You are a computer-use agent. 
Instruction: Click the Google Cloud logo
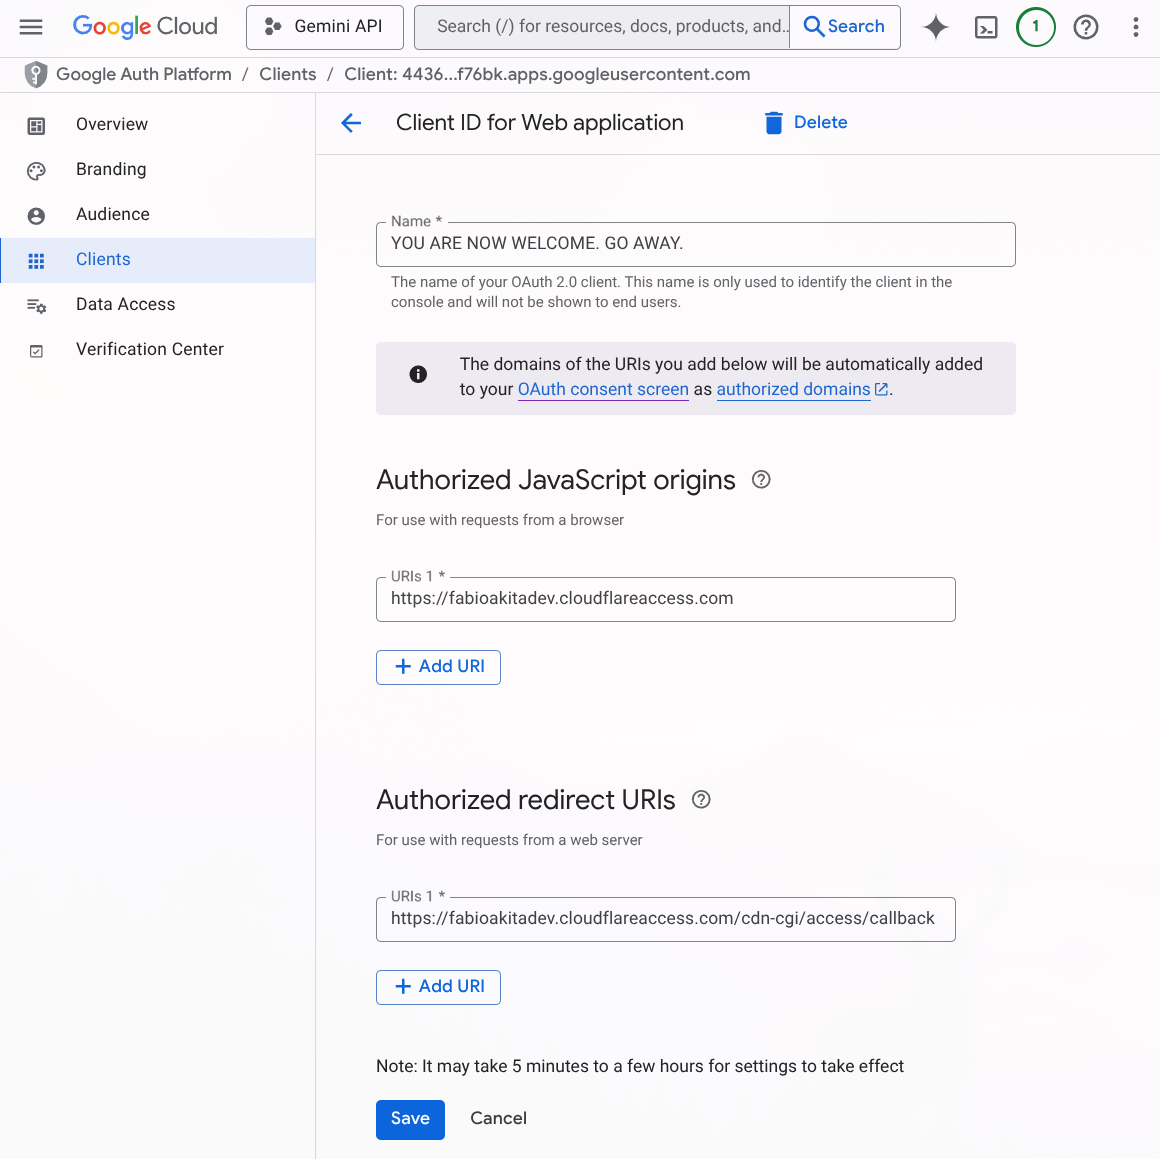(145, 27)
